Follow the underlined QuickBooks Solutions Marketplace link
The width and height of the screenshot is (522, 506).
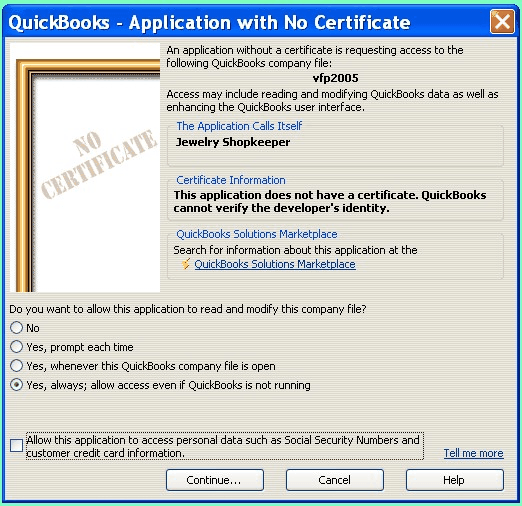click(275, 264)
